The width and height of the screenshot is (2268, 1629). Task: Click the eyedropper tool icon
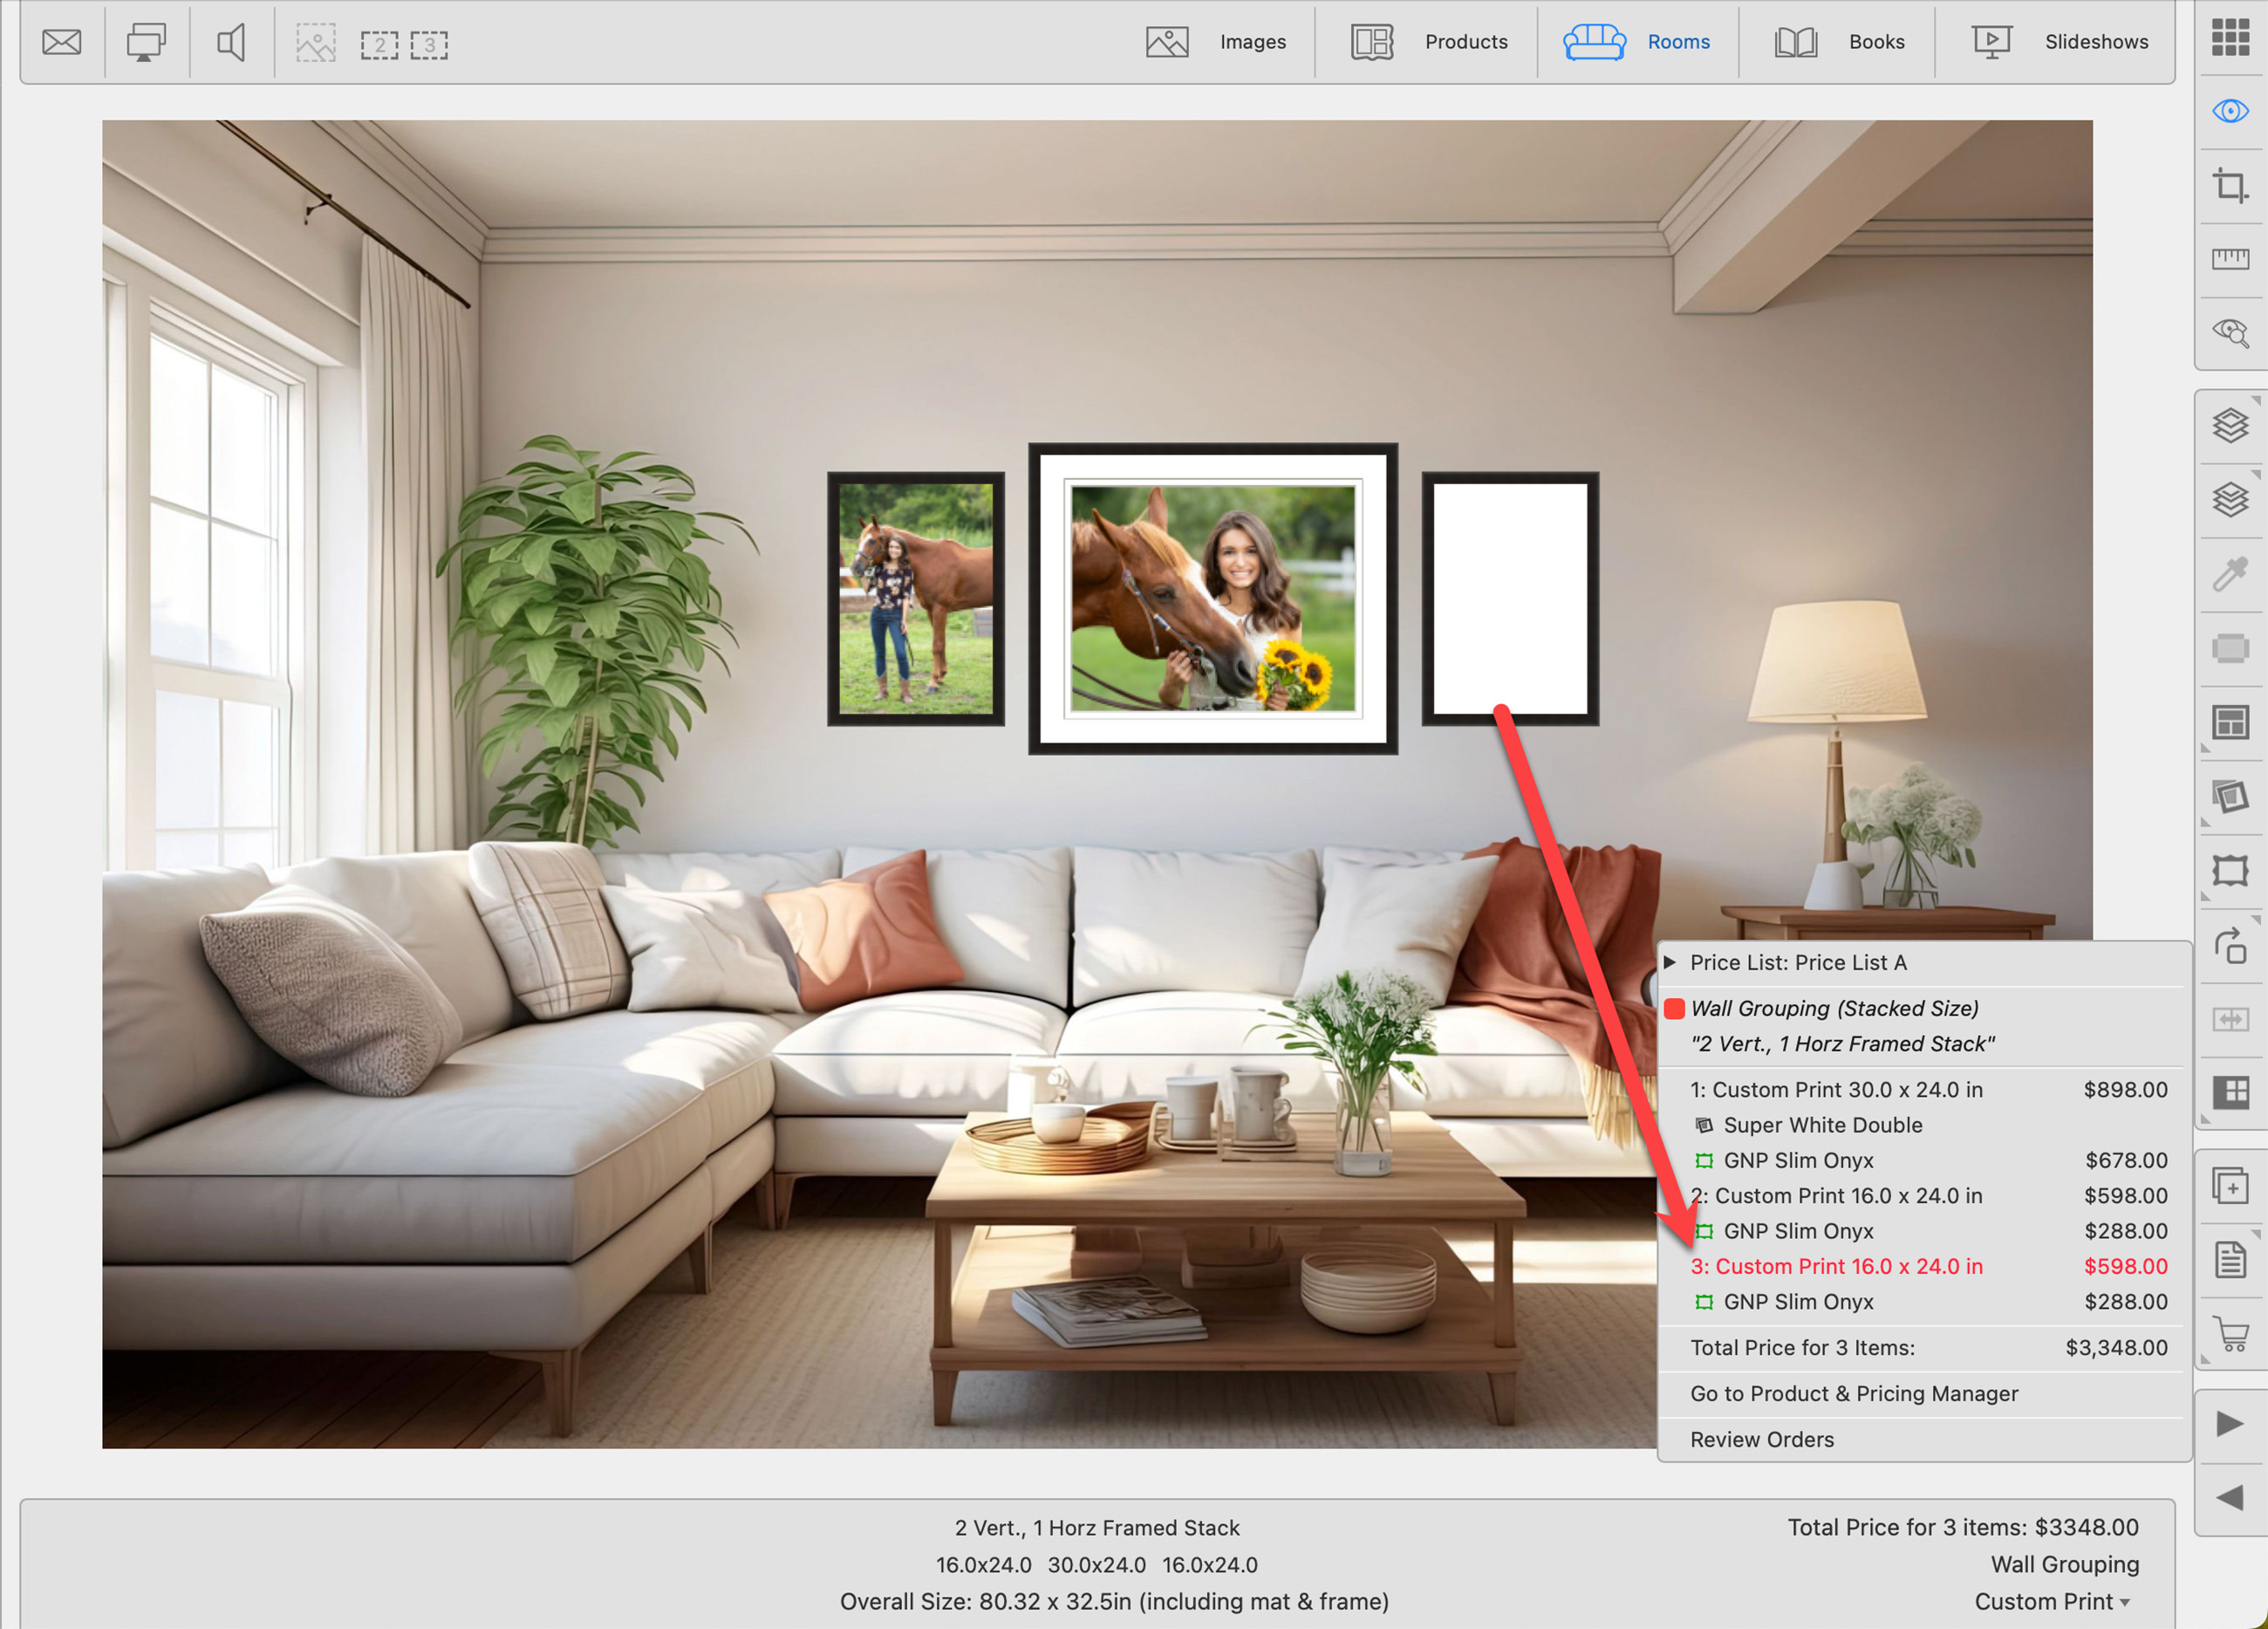(x=2230, y=574)
